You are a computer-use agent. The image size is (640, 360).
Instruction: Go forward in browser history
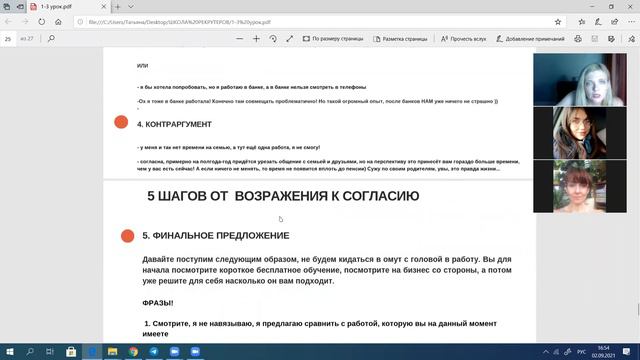click(x=25, y=22)
